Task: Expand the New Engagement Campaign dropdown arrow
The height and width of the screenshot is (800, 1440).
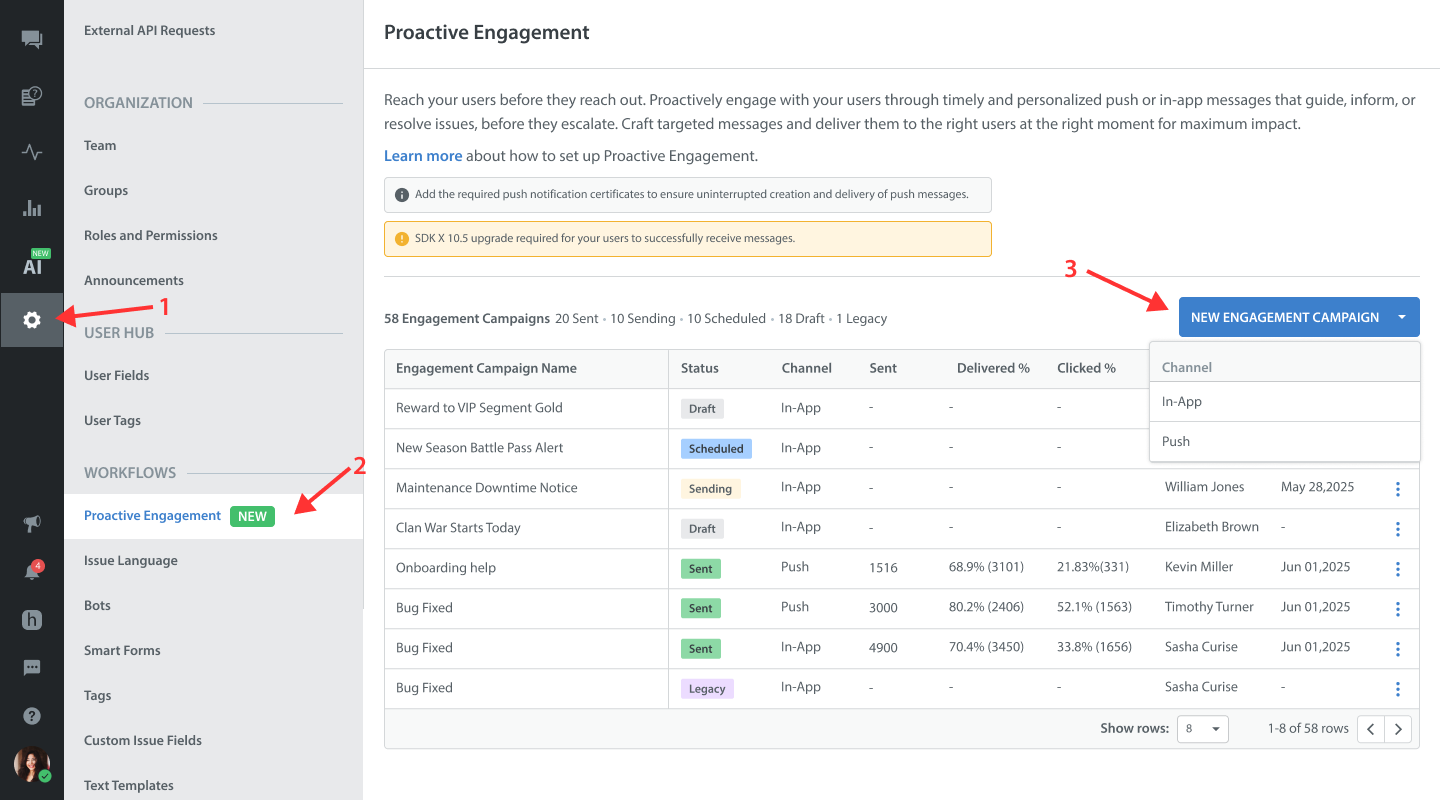Action: tap(1402, 317)
